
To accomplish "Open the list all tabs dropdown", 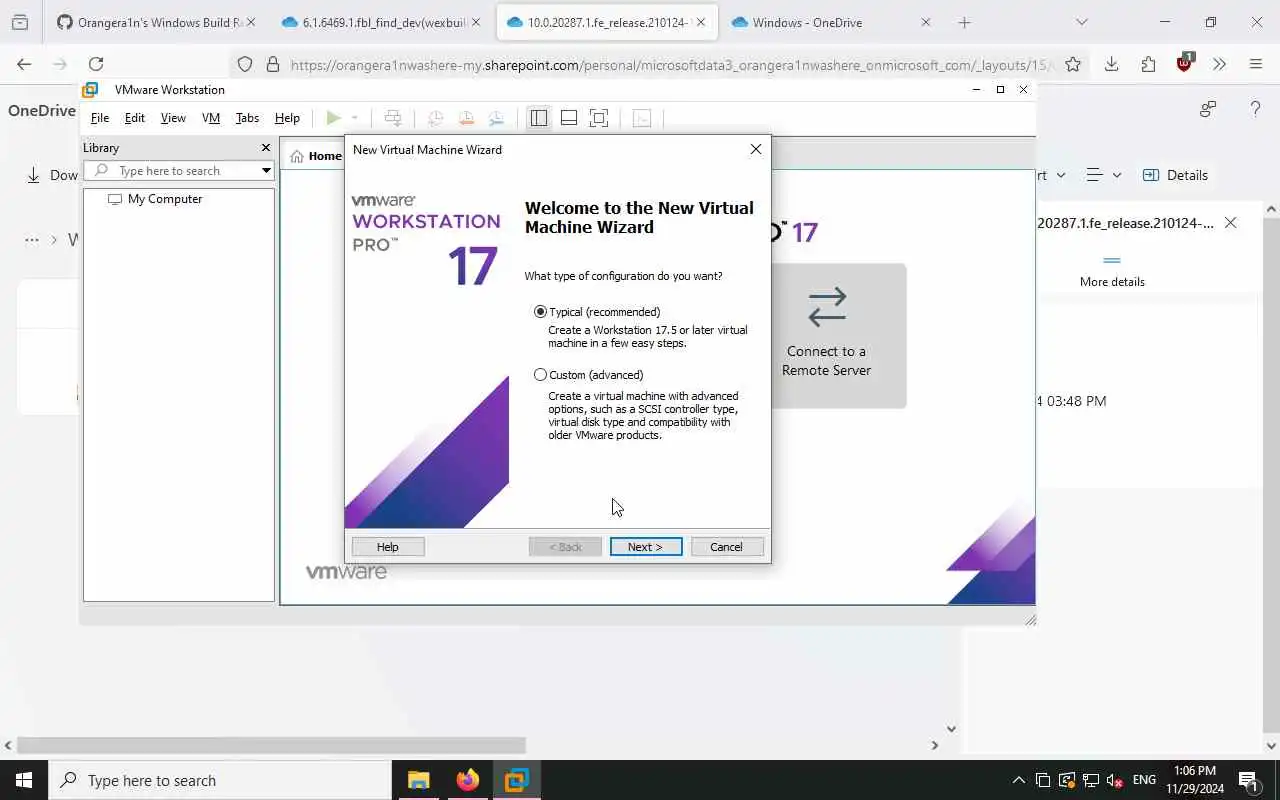I will click(x=1081, y=22).
